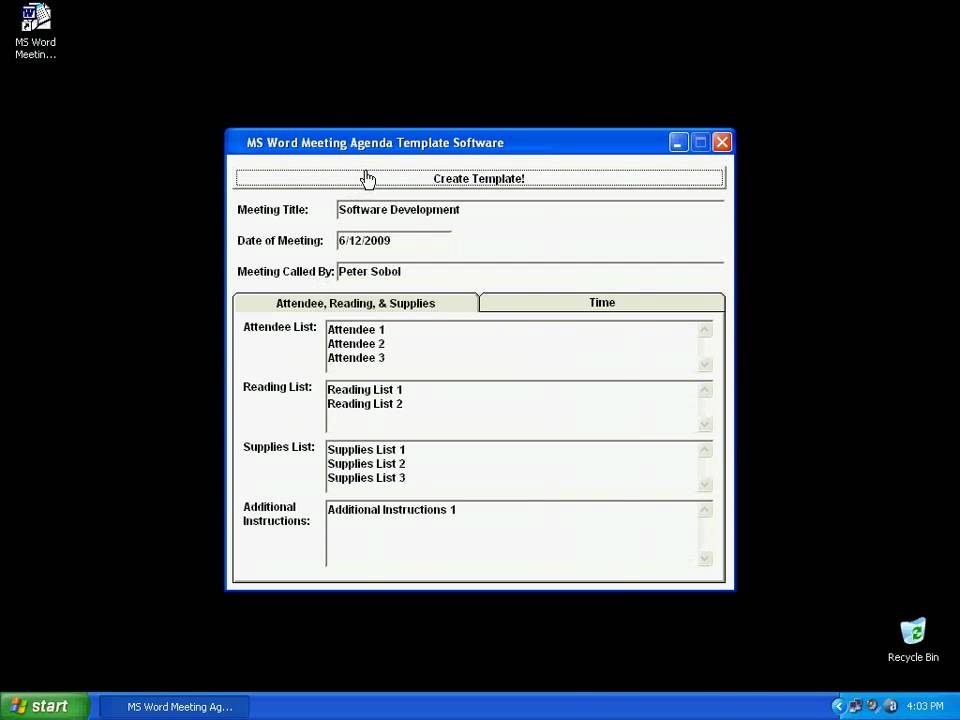Close the Meeting Agenda Template Software window
This screenshot has height=720, width=960.
point(722,143)
